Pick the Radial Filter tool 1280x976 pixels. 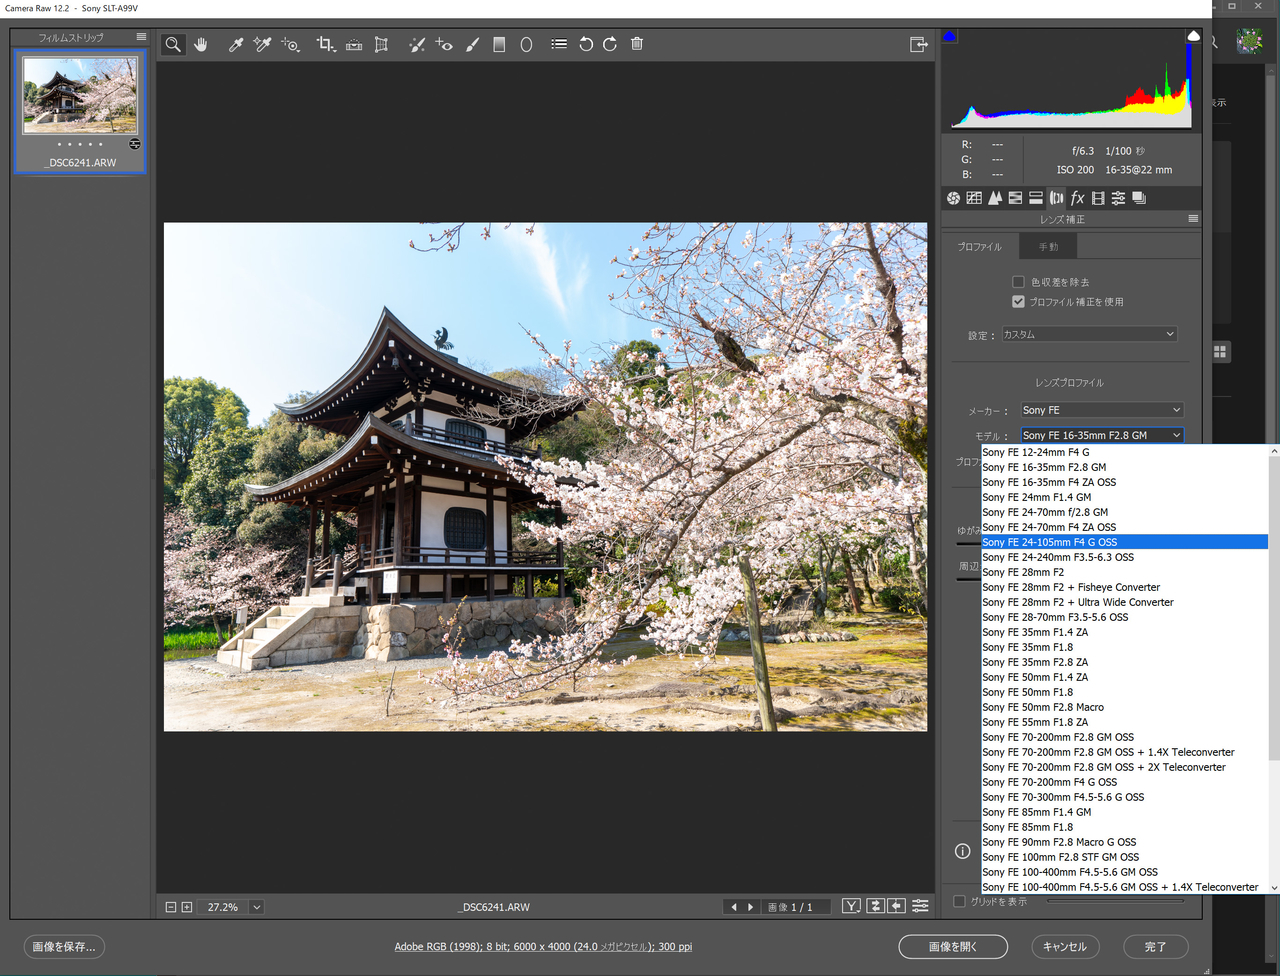point(526,44)
